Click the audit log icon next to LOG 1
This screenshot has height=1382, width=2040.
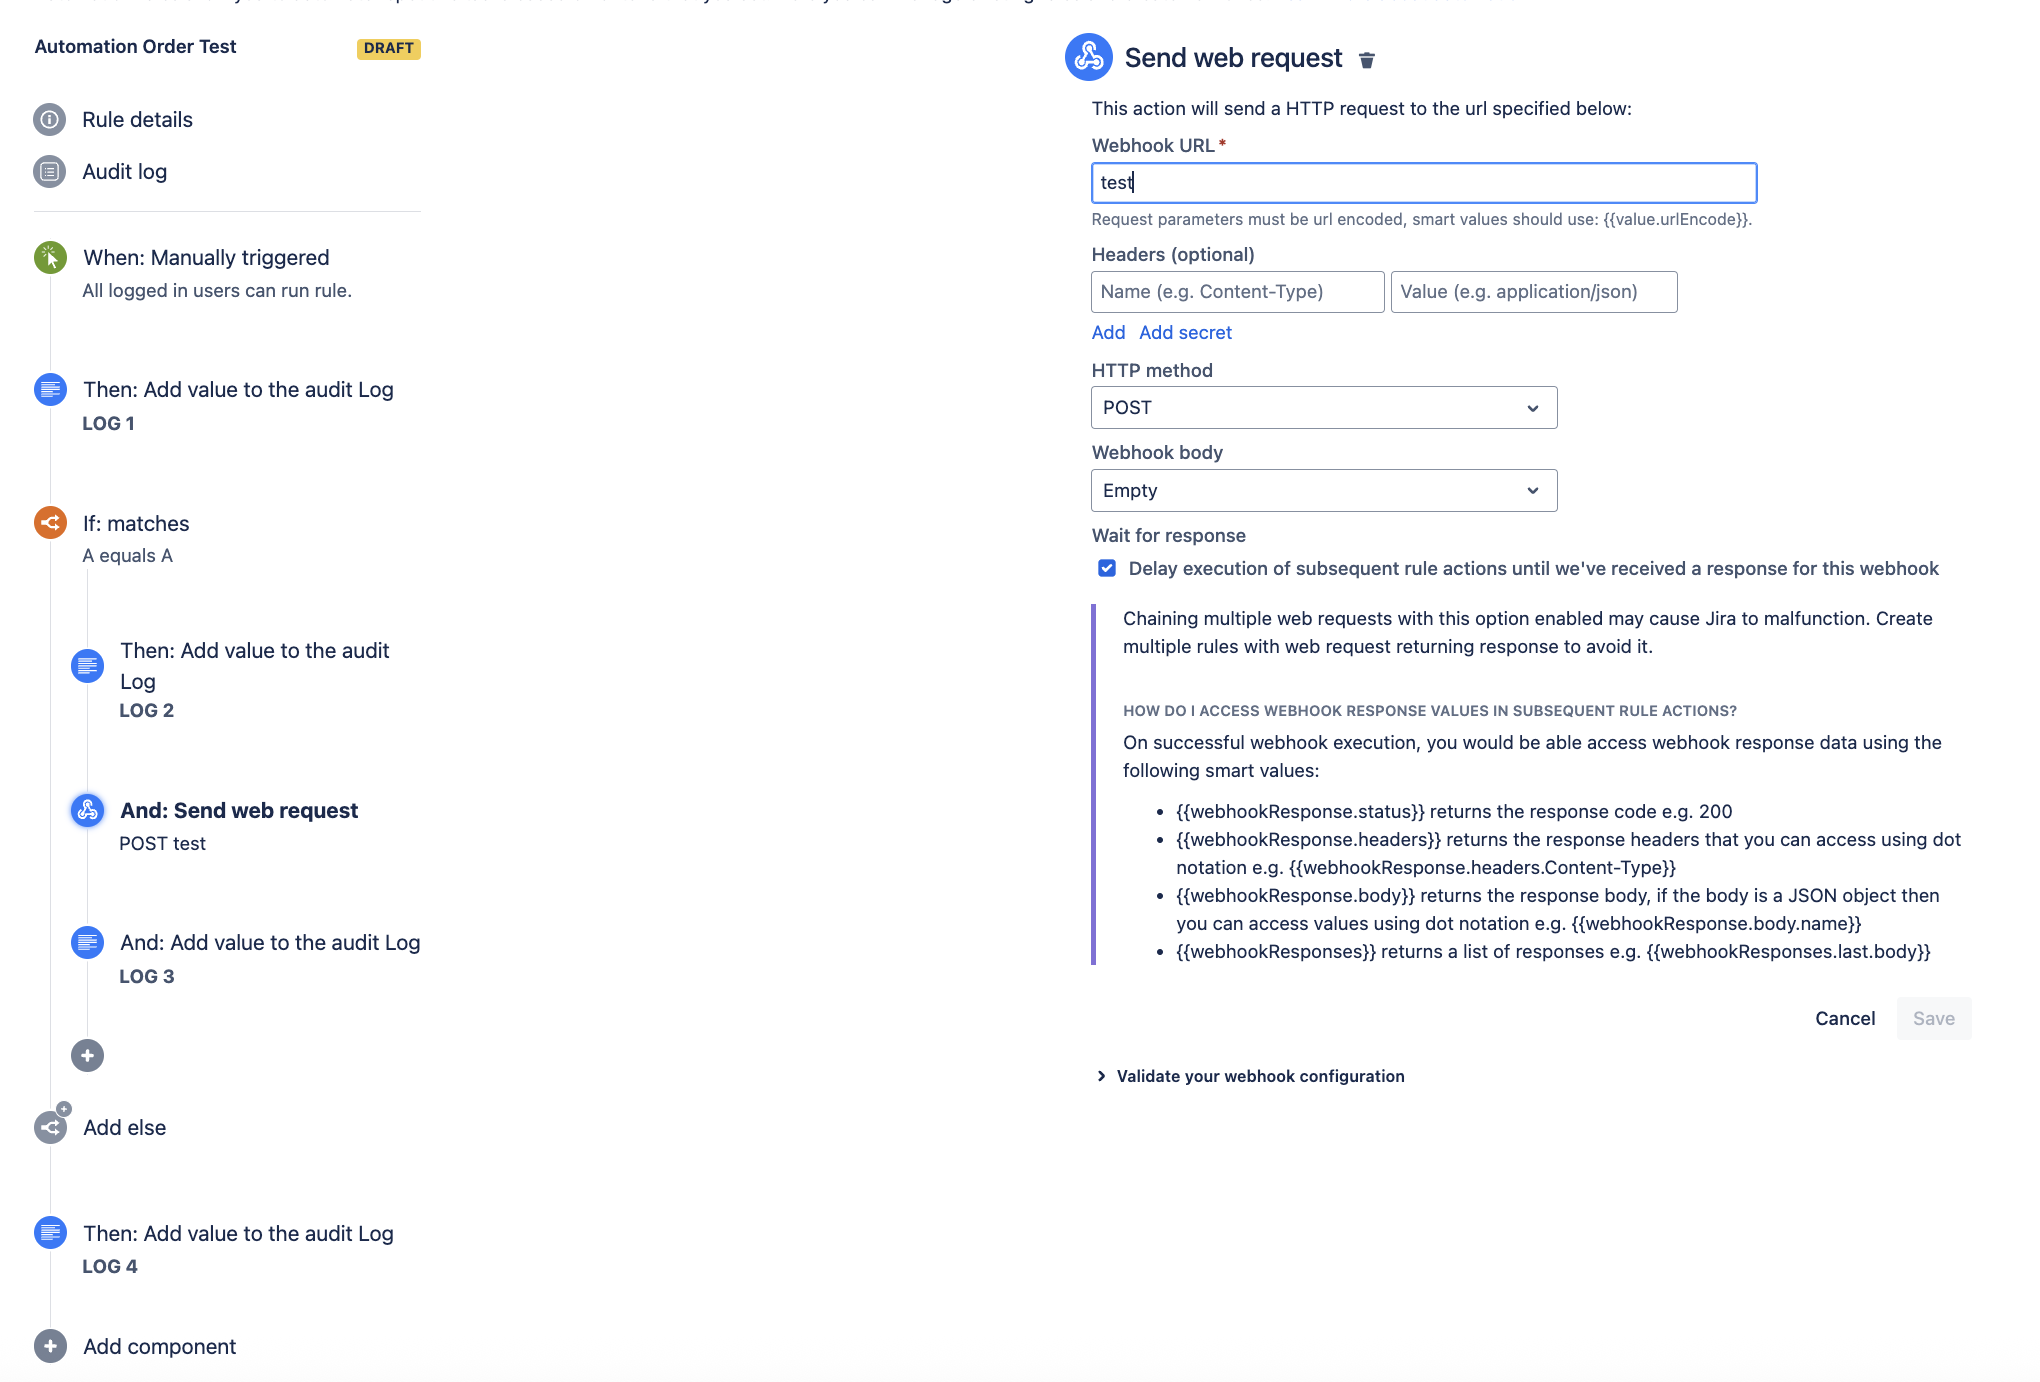click(x=50, y=390)
